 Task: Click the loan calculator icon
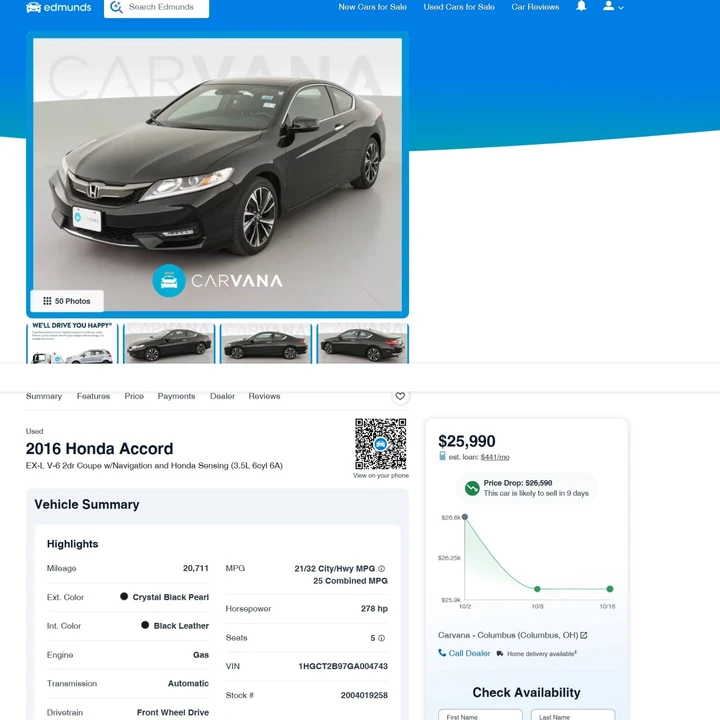[442, 456]
